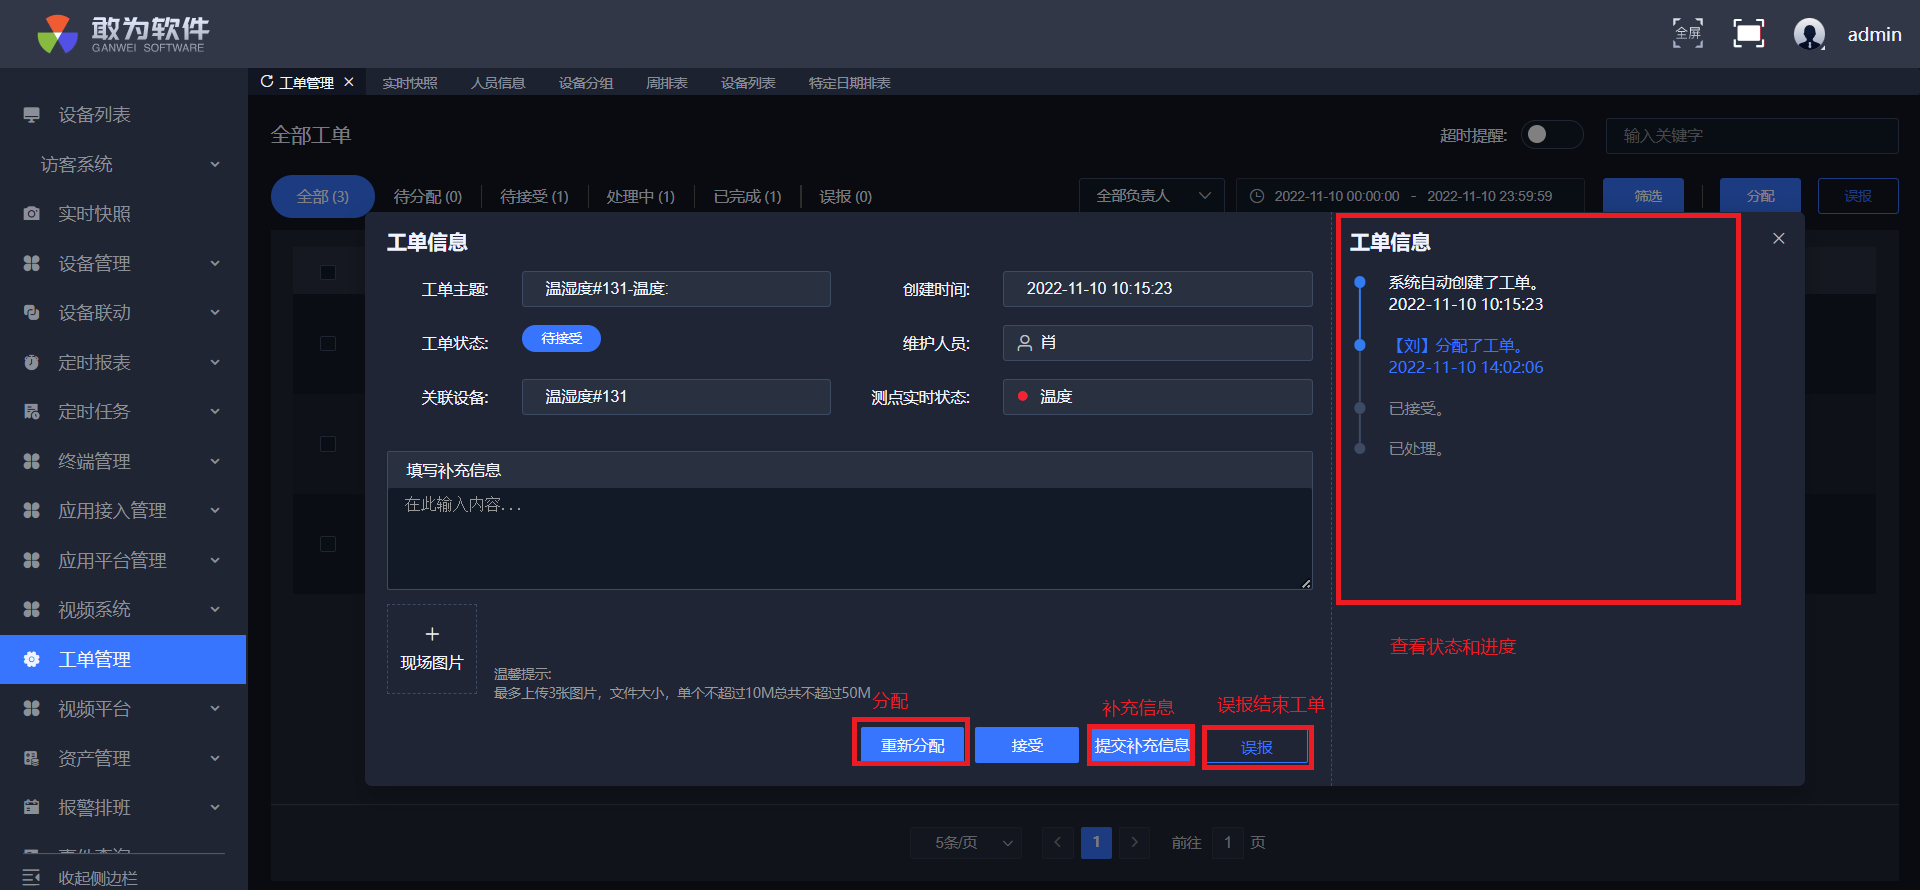Click the plus icon to add 现场图片
This screenshot has height=890, width=1920.
pyautogui.click(x=432, y=634)
